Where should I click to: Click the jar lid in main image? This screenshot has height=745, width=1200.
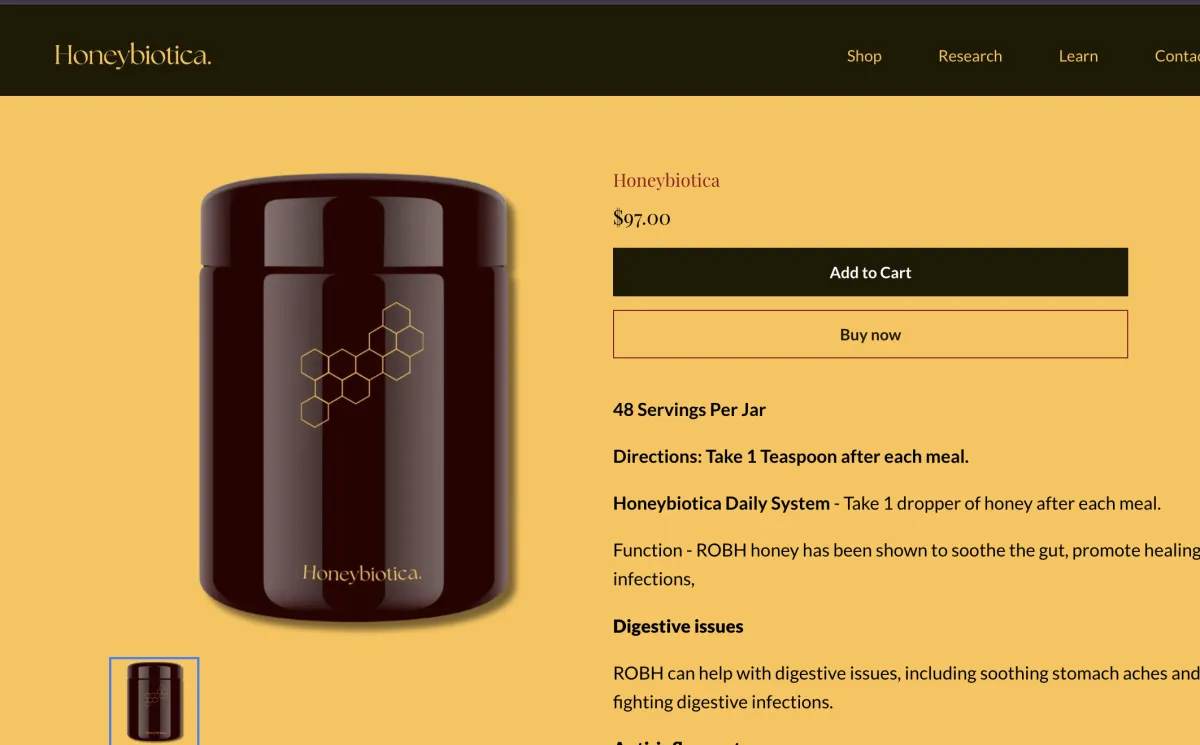[x=354, y=220]
